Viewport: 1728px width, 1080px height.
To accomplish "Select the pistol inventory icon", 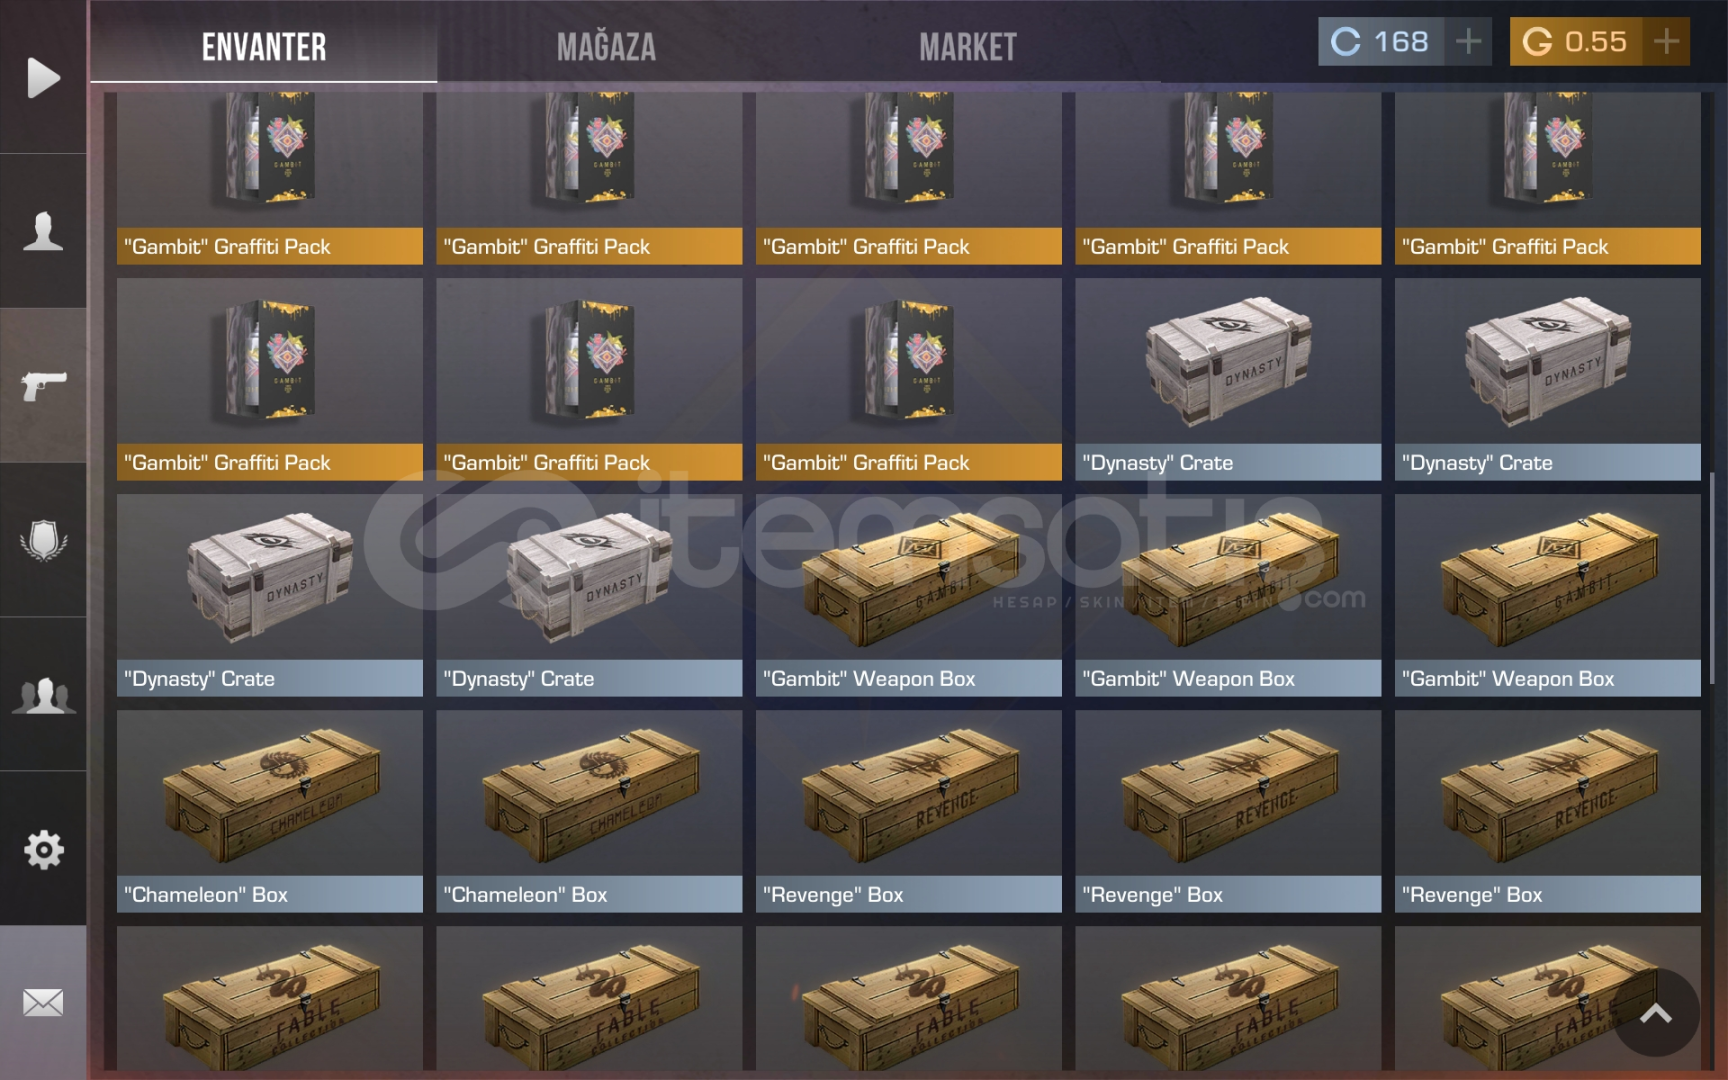I will point(43,385).
